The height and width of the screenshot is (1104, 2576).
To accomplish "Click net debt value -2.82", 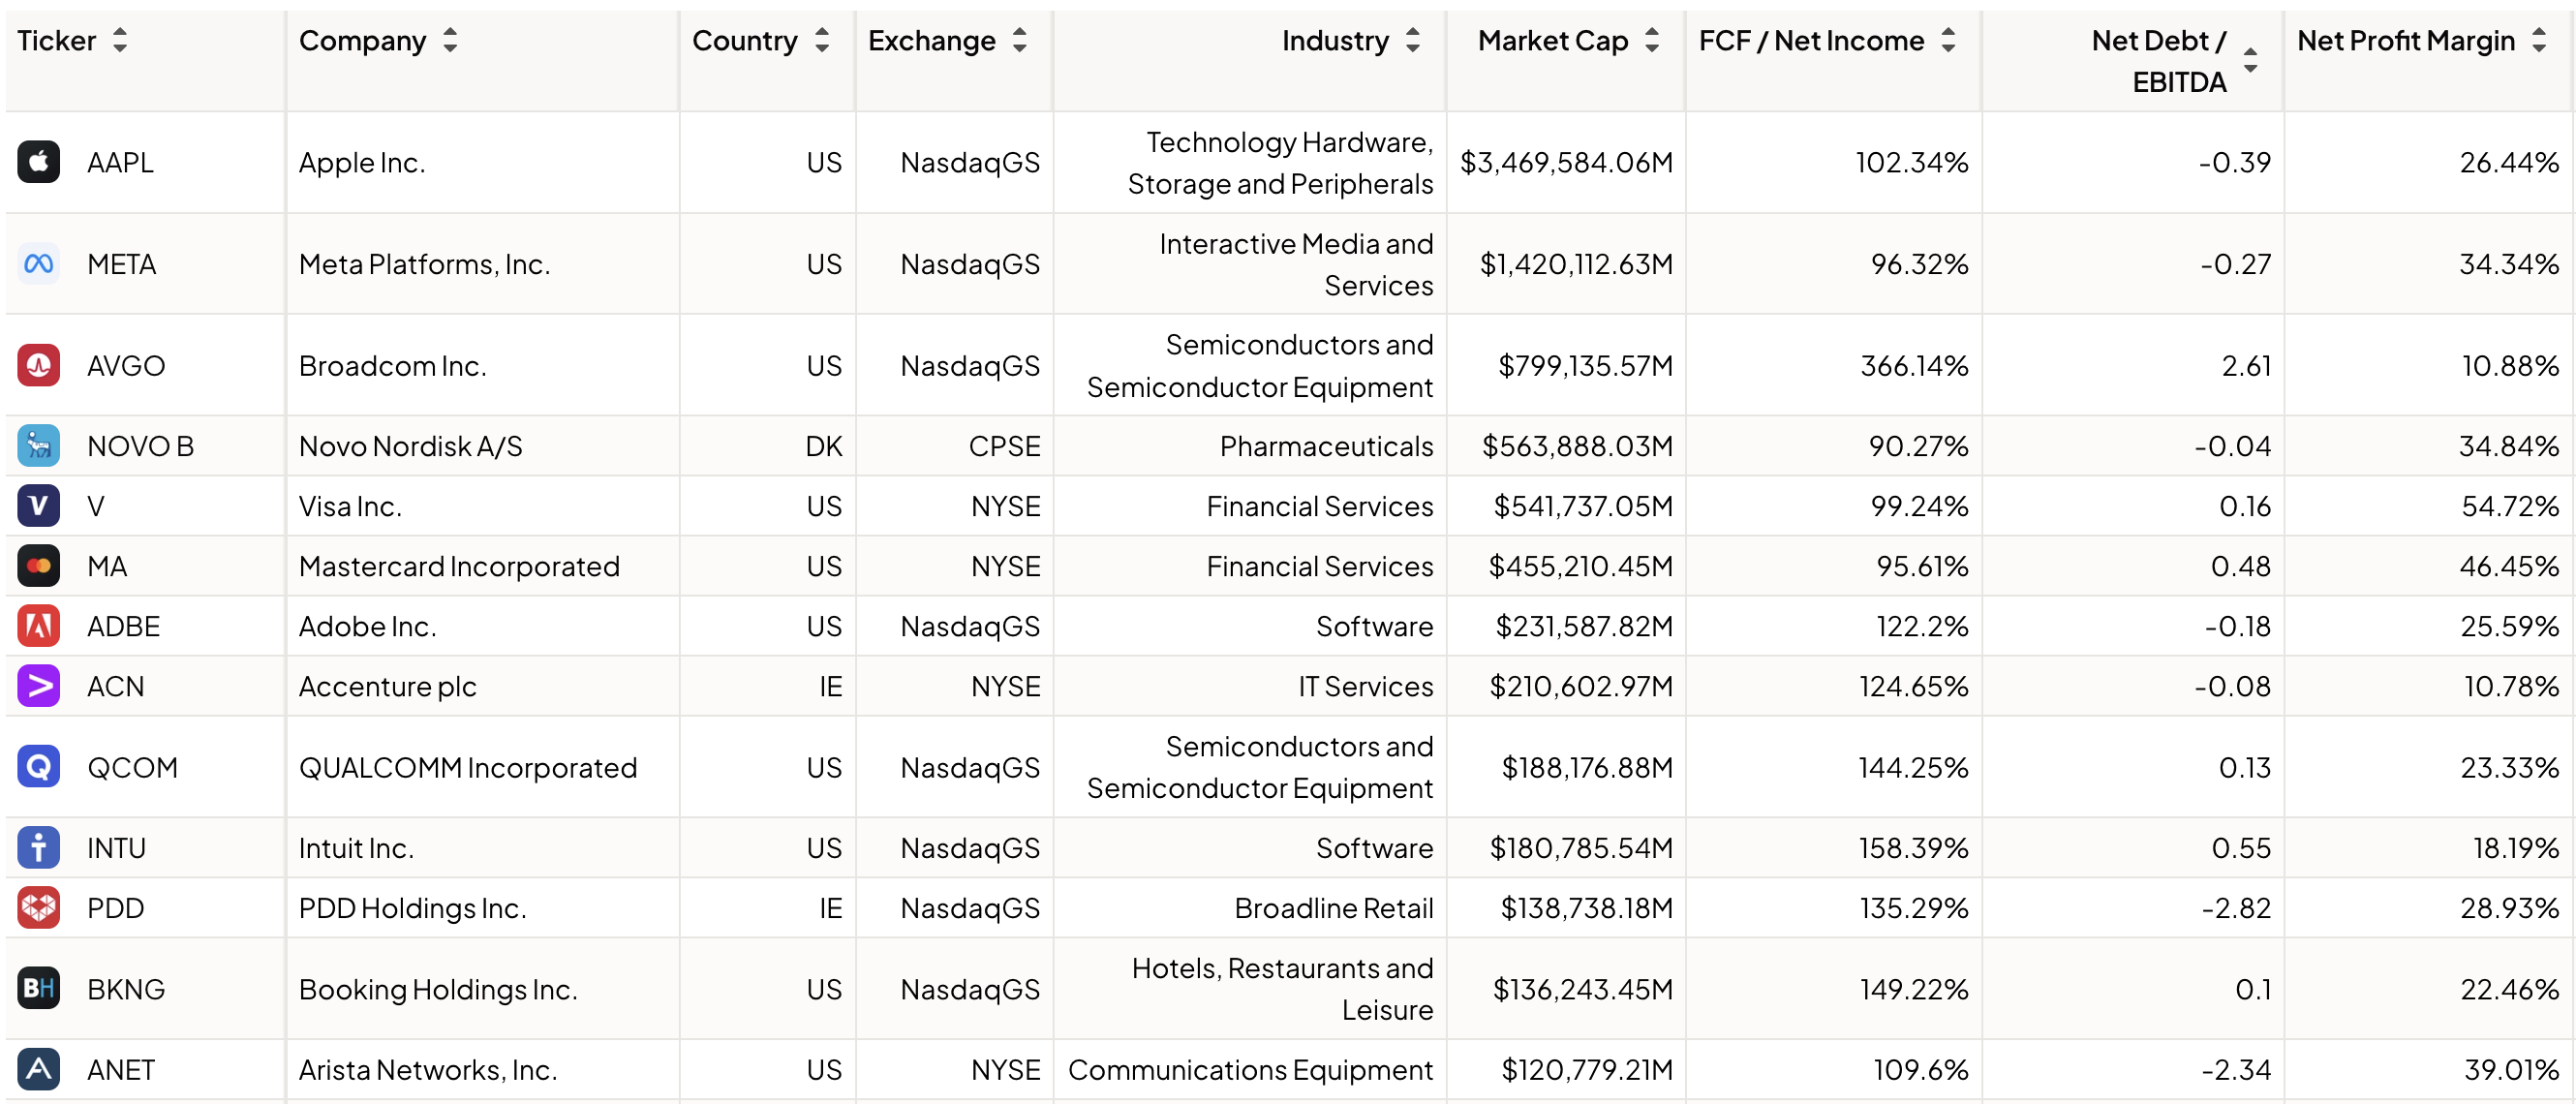I will click(x=2236, y=908).
